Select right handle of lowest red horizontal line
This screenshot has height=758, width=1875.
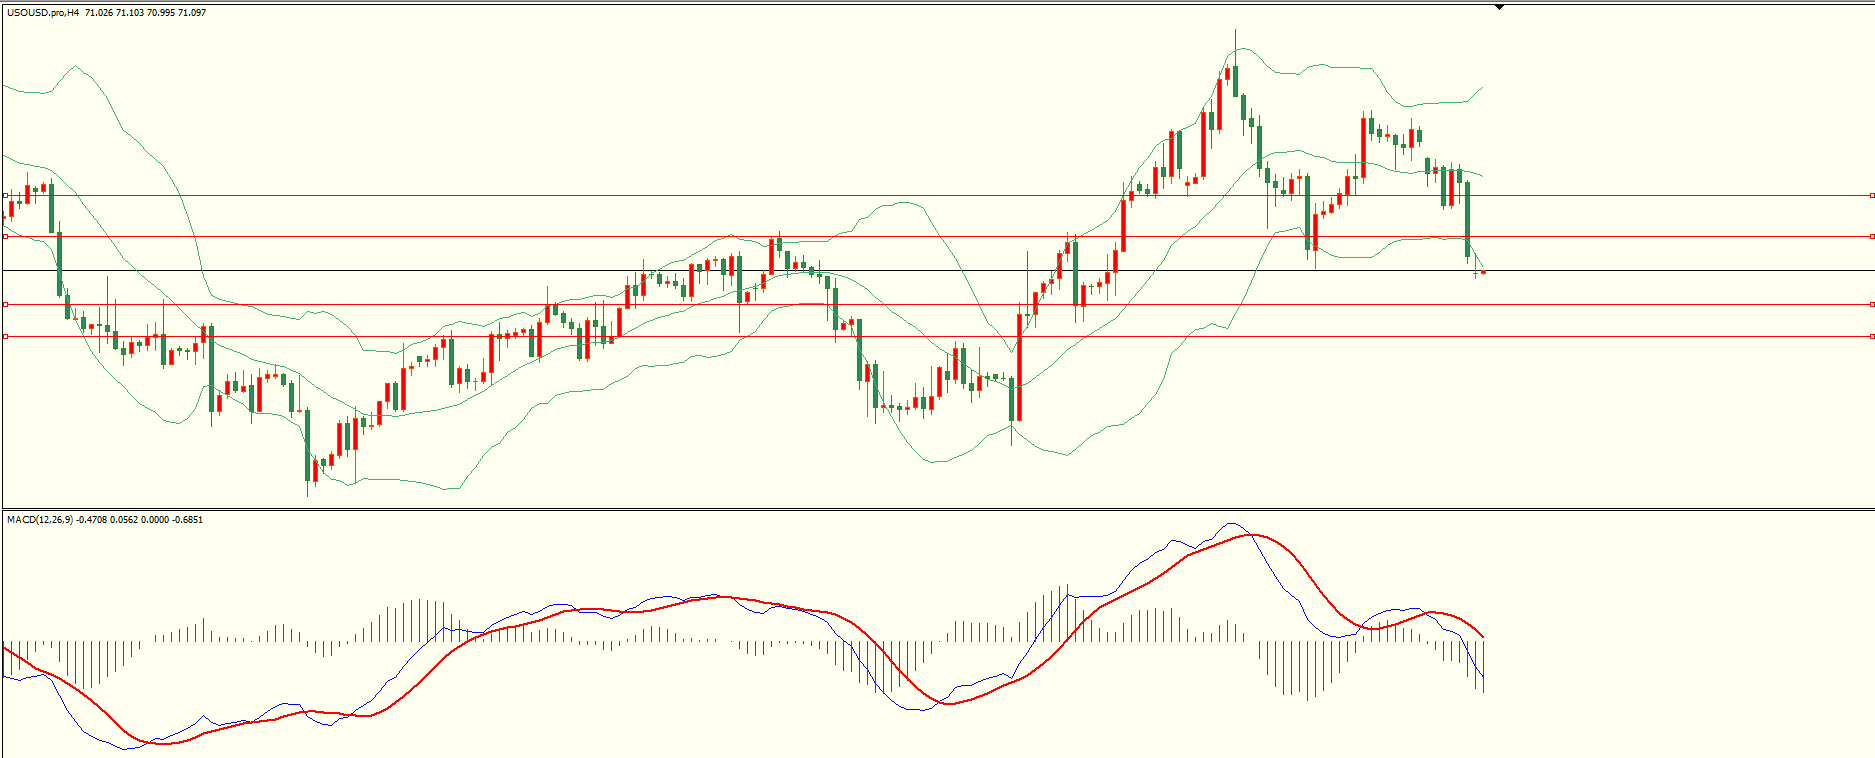tap(1871, 337)
